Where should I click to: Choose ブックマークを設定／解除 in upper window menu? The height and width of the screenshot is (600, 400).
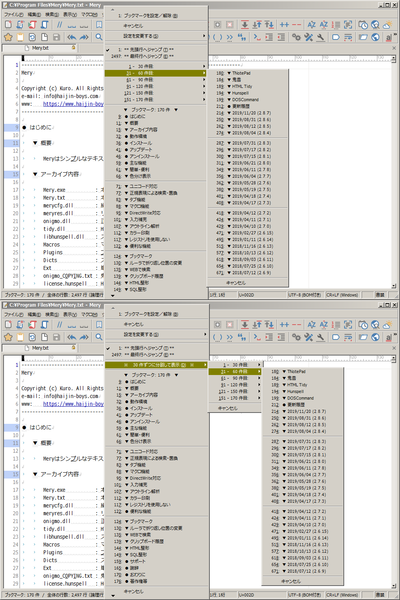point(157,16)
